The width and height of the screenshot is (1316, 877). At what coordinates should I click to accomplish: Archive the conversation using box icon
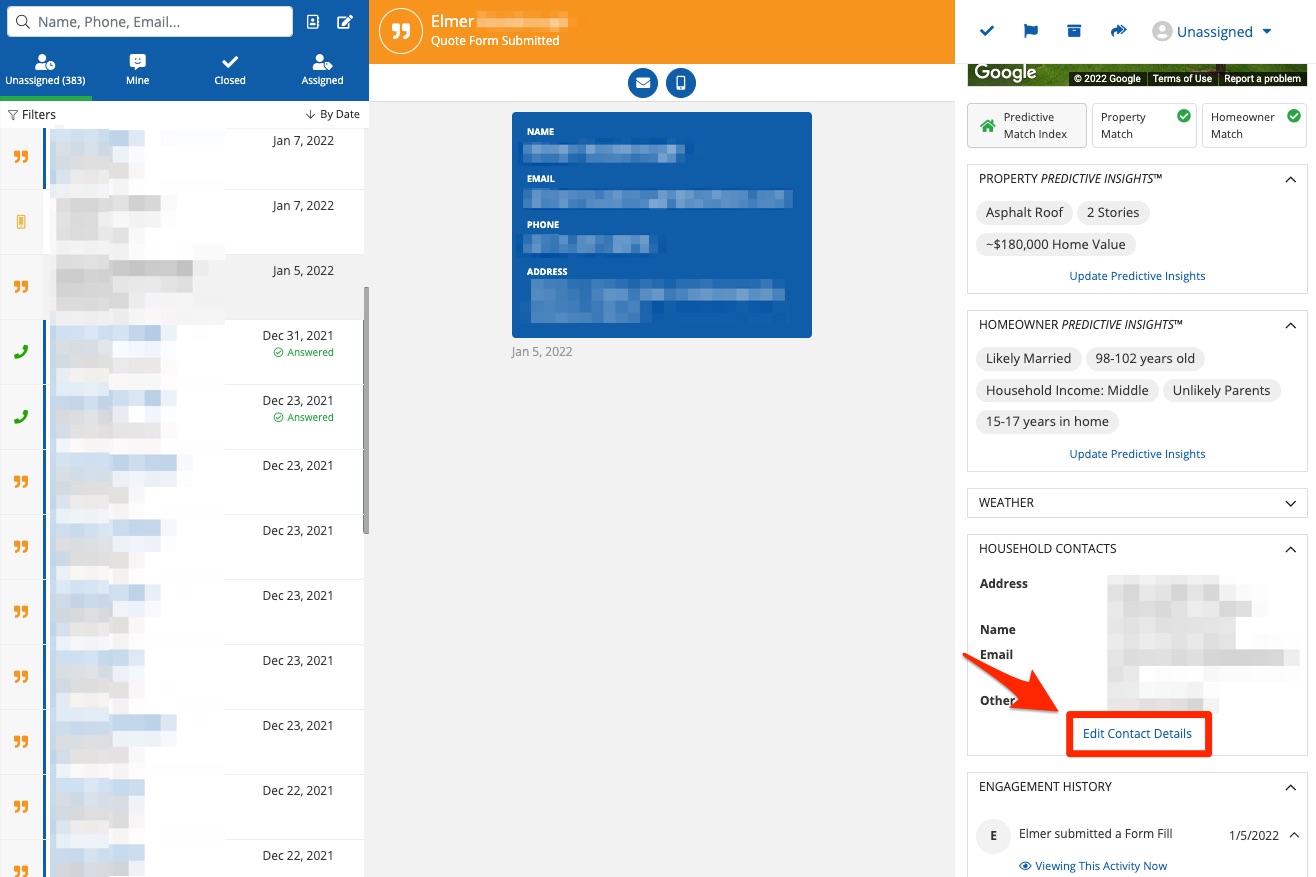point(1074,31)
